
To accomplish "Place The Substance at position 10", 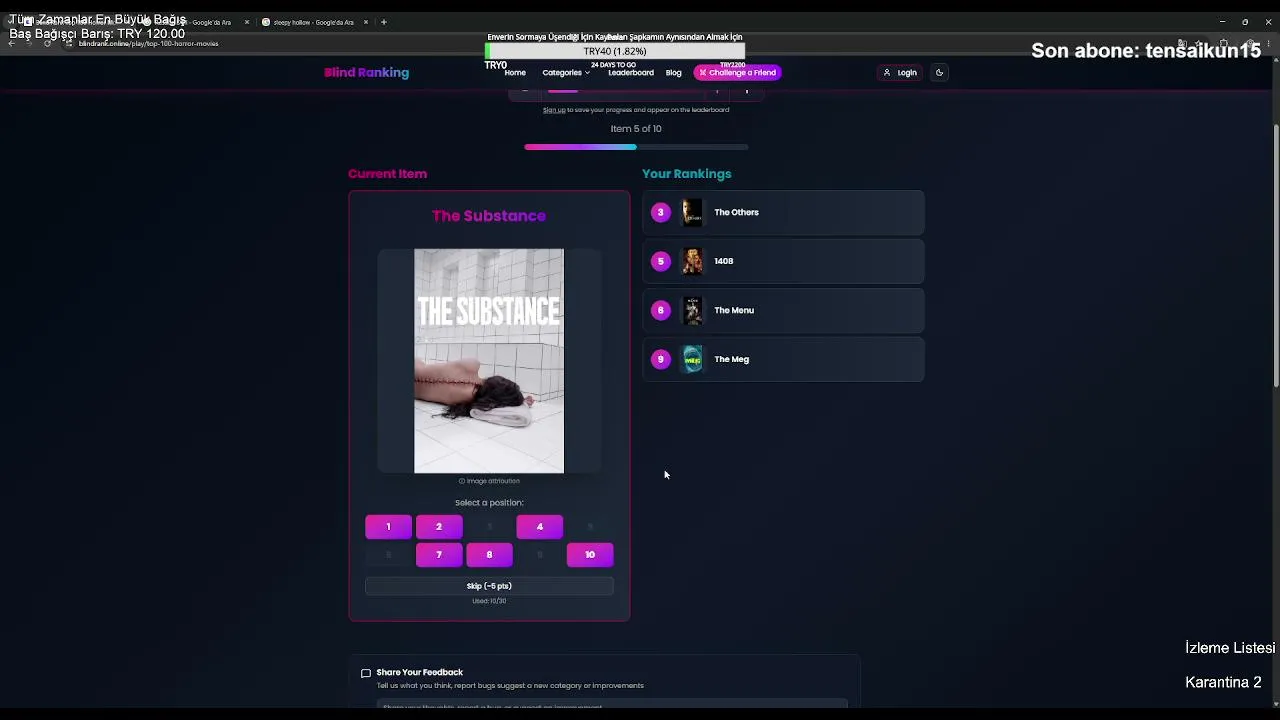I will [590, 554].
